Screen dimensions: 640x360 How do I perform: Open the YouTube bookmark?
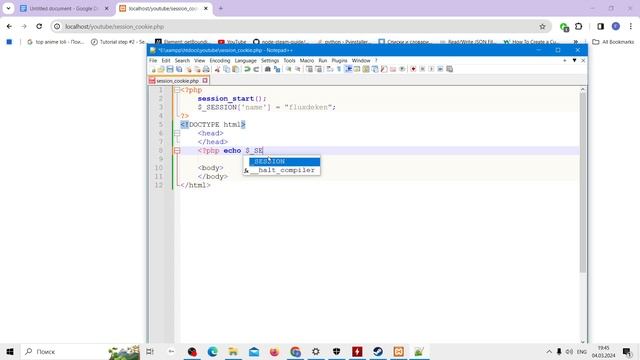coord(232,42)
